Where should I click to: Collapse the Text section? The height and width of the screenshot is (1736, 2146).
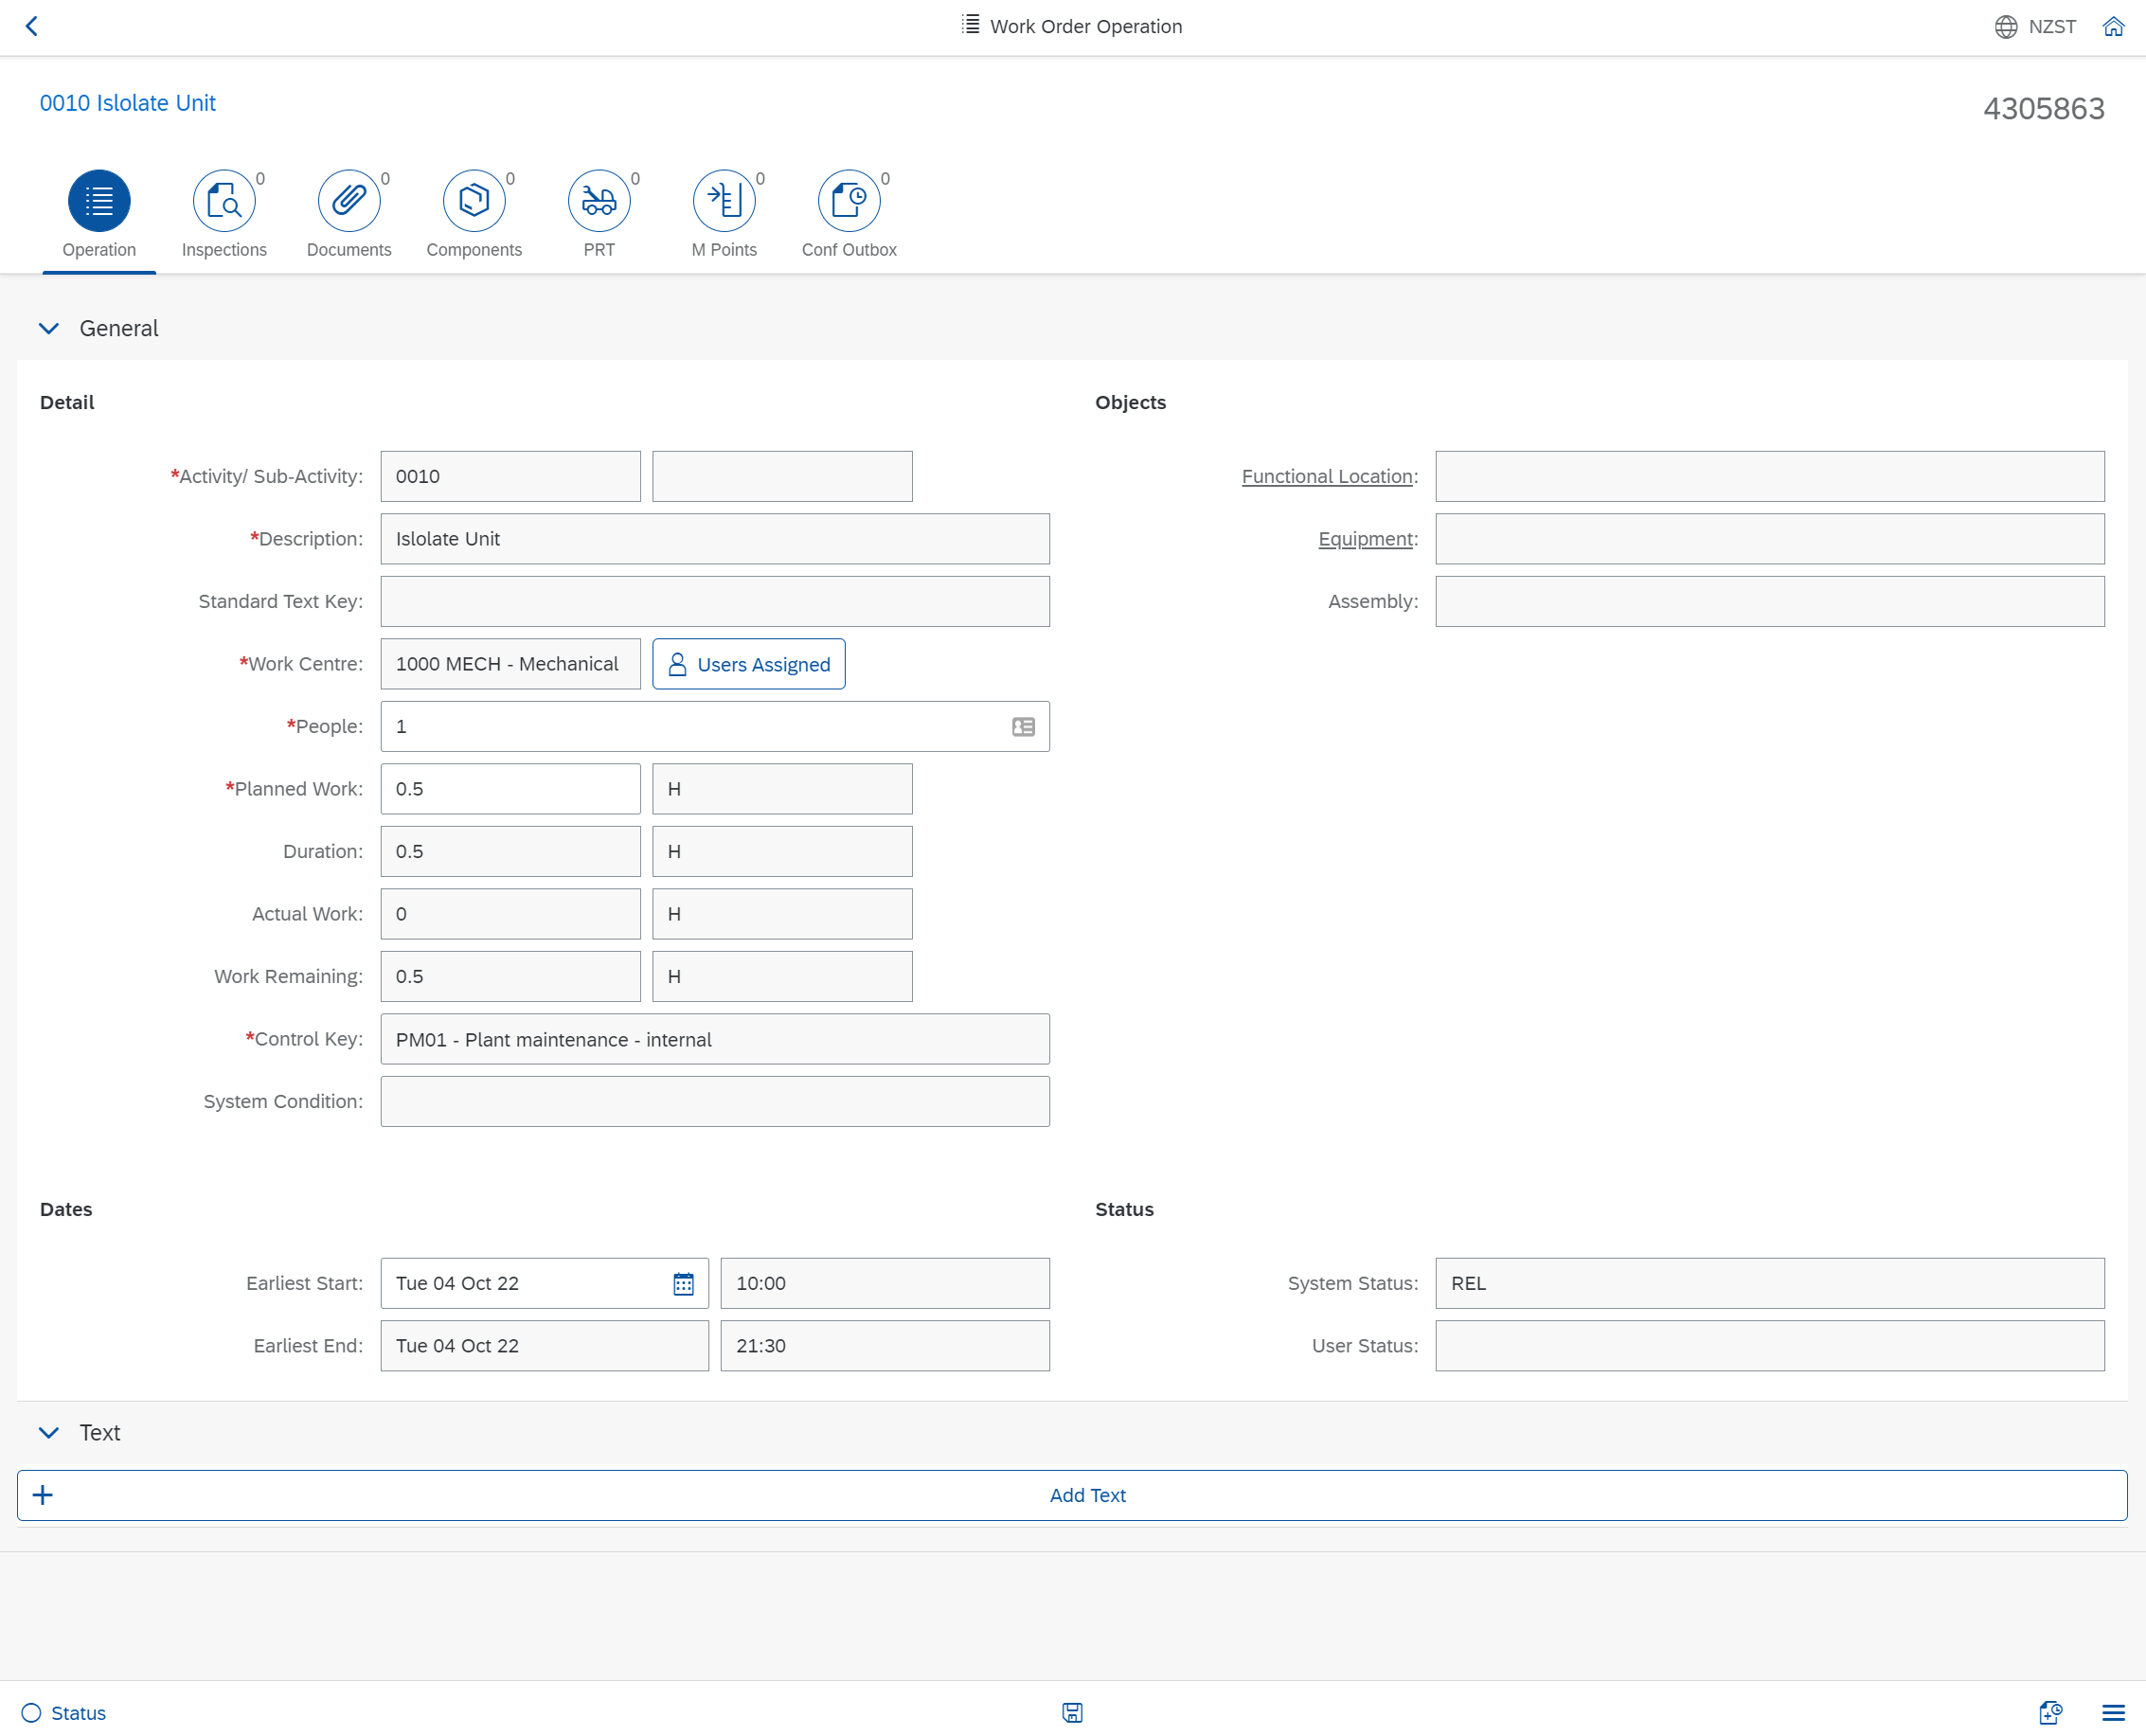[x=48, y=1432]
